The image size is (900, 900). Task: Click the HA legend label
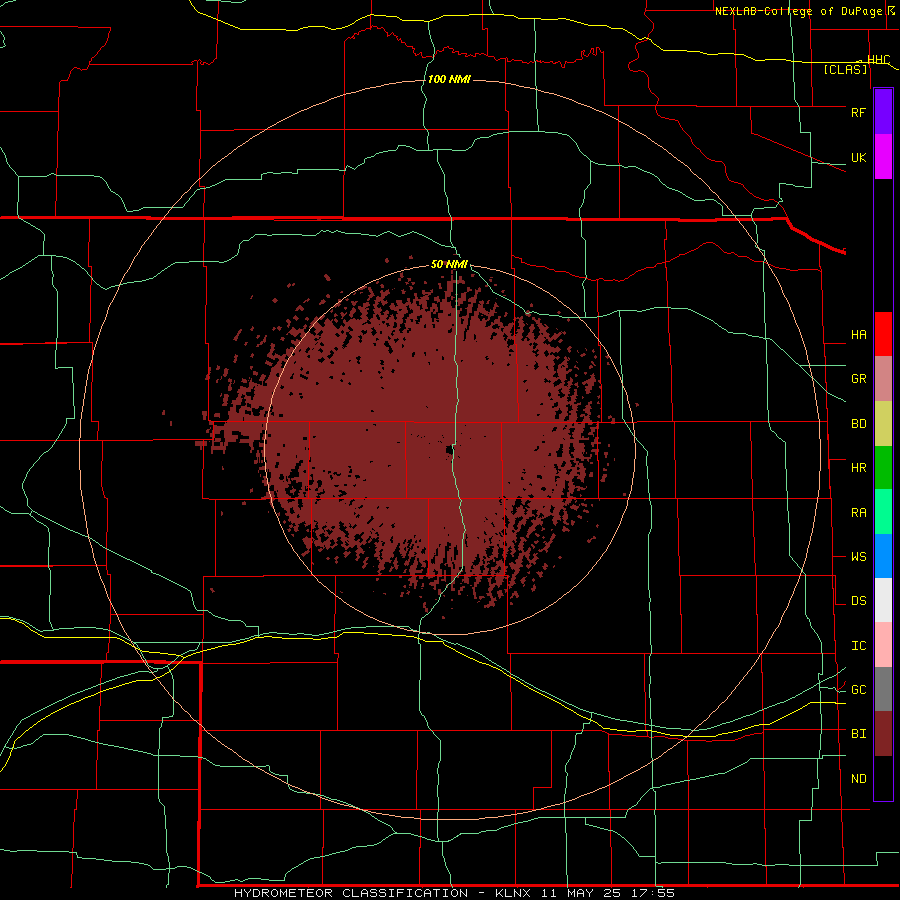point(858,335)
